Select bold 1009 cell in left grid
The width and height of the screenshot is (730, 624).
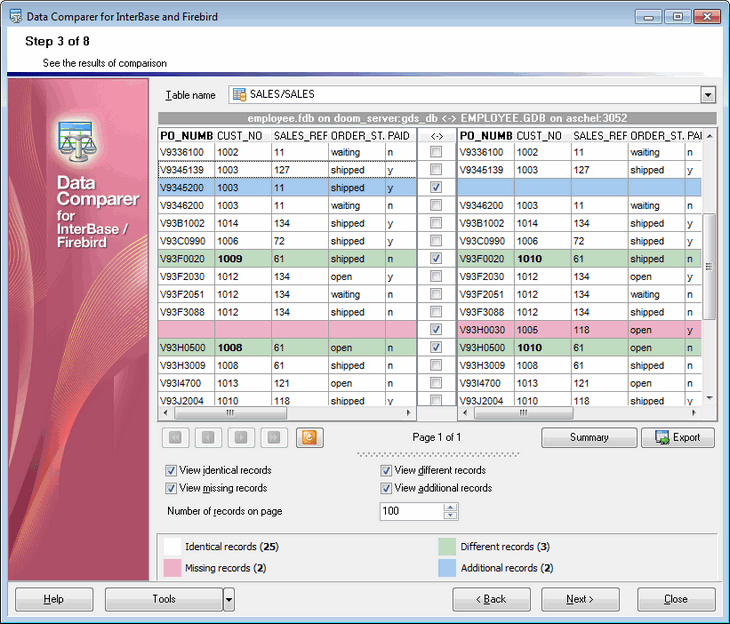coord(243,259)
